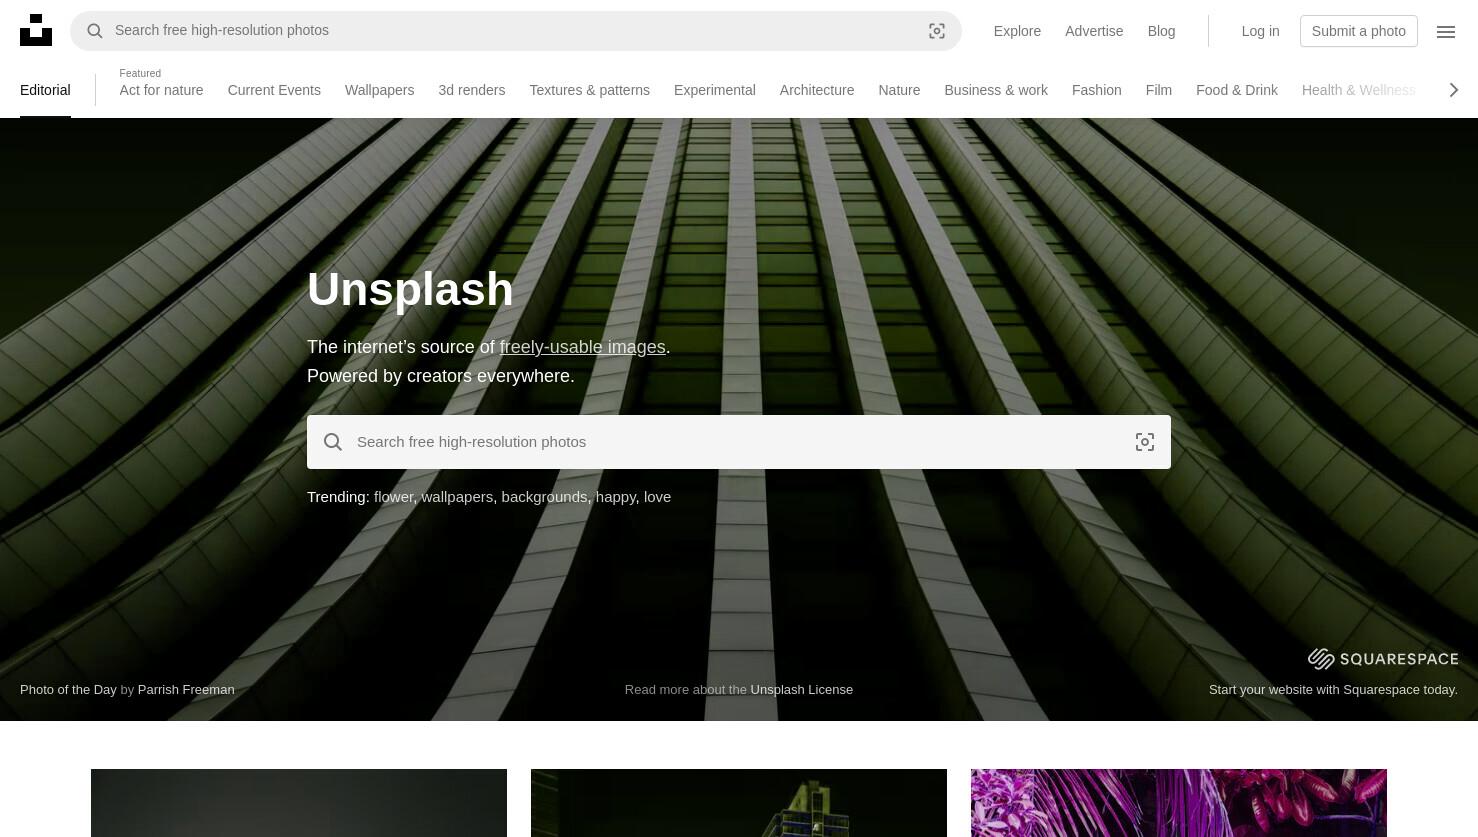The width and height of the screenshot is (1478, 837).
Task: Open Business & work topic
Action: (x=996, y=90)
